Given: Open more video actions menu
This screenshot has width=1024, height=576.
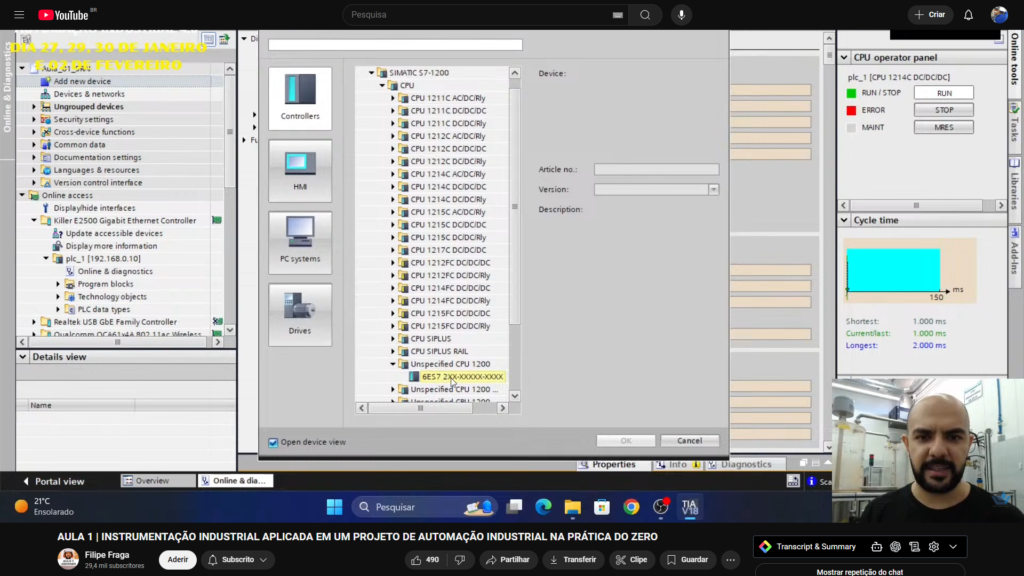Looking at the screenshot, I should (731, 560).
